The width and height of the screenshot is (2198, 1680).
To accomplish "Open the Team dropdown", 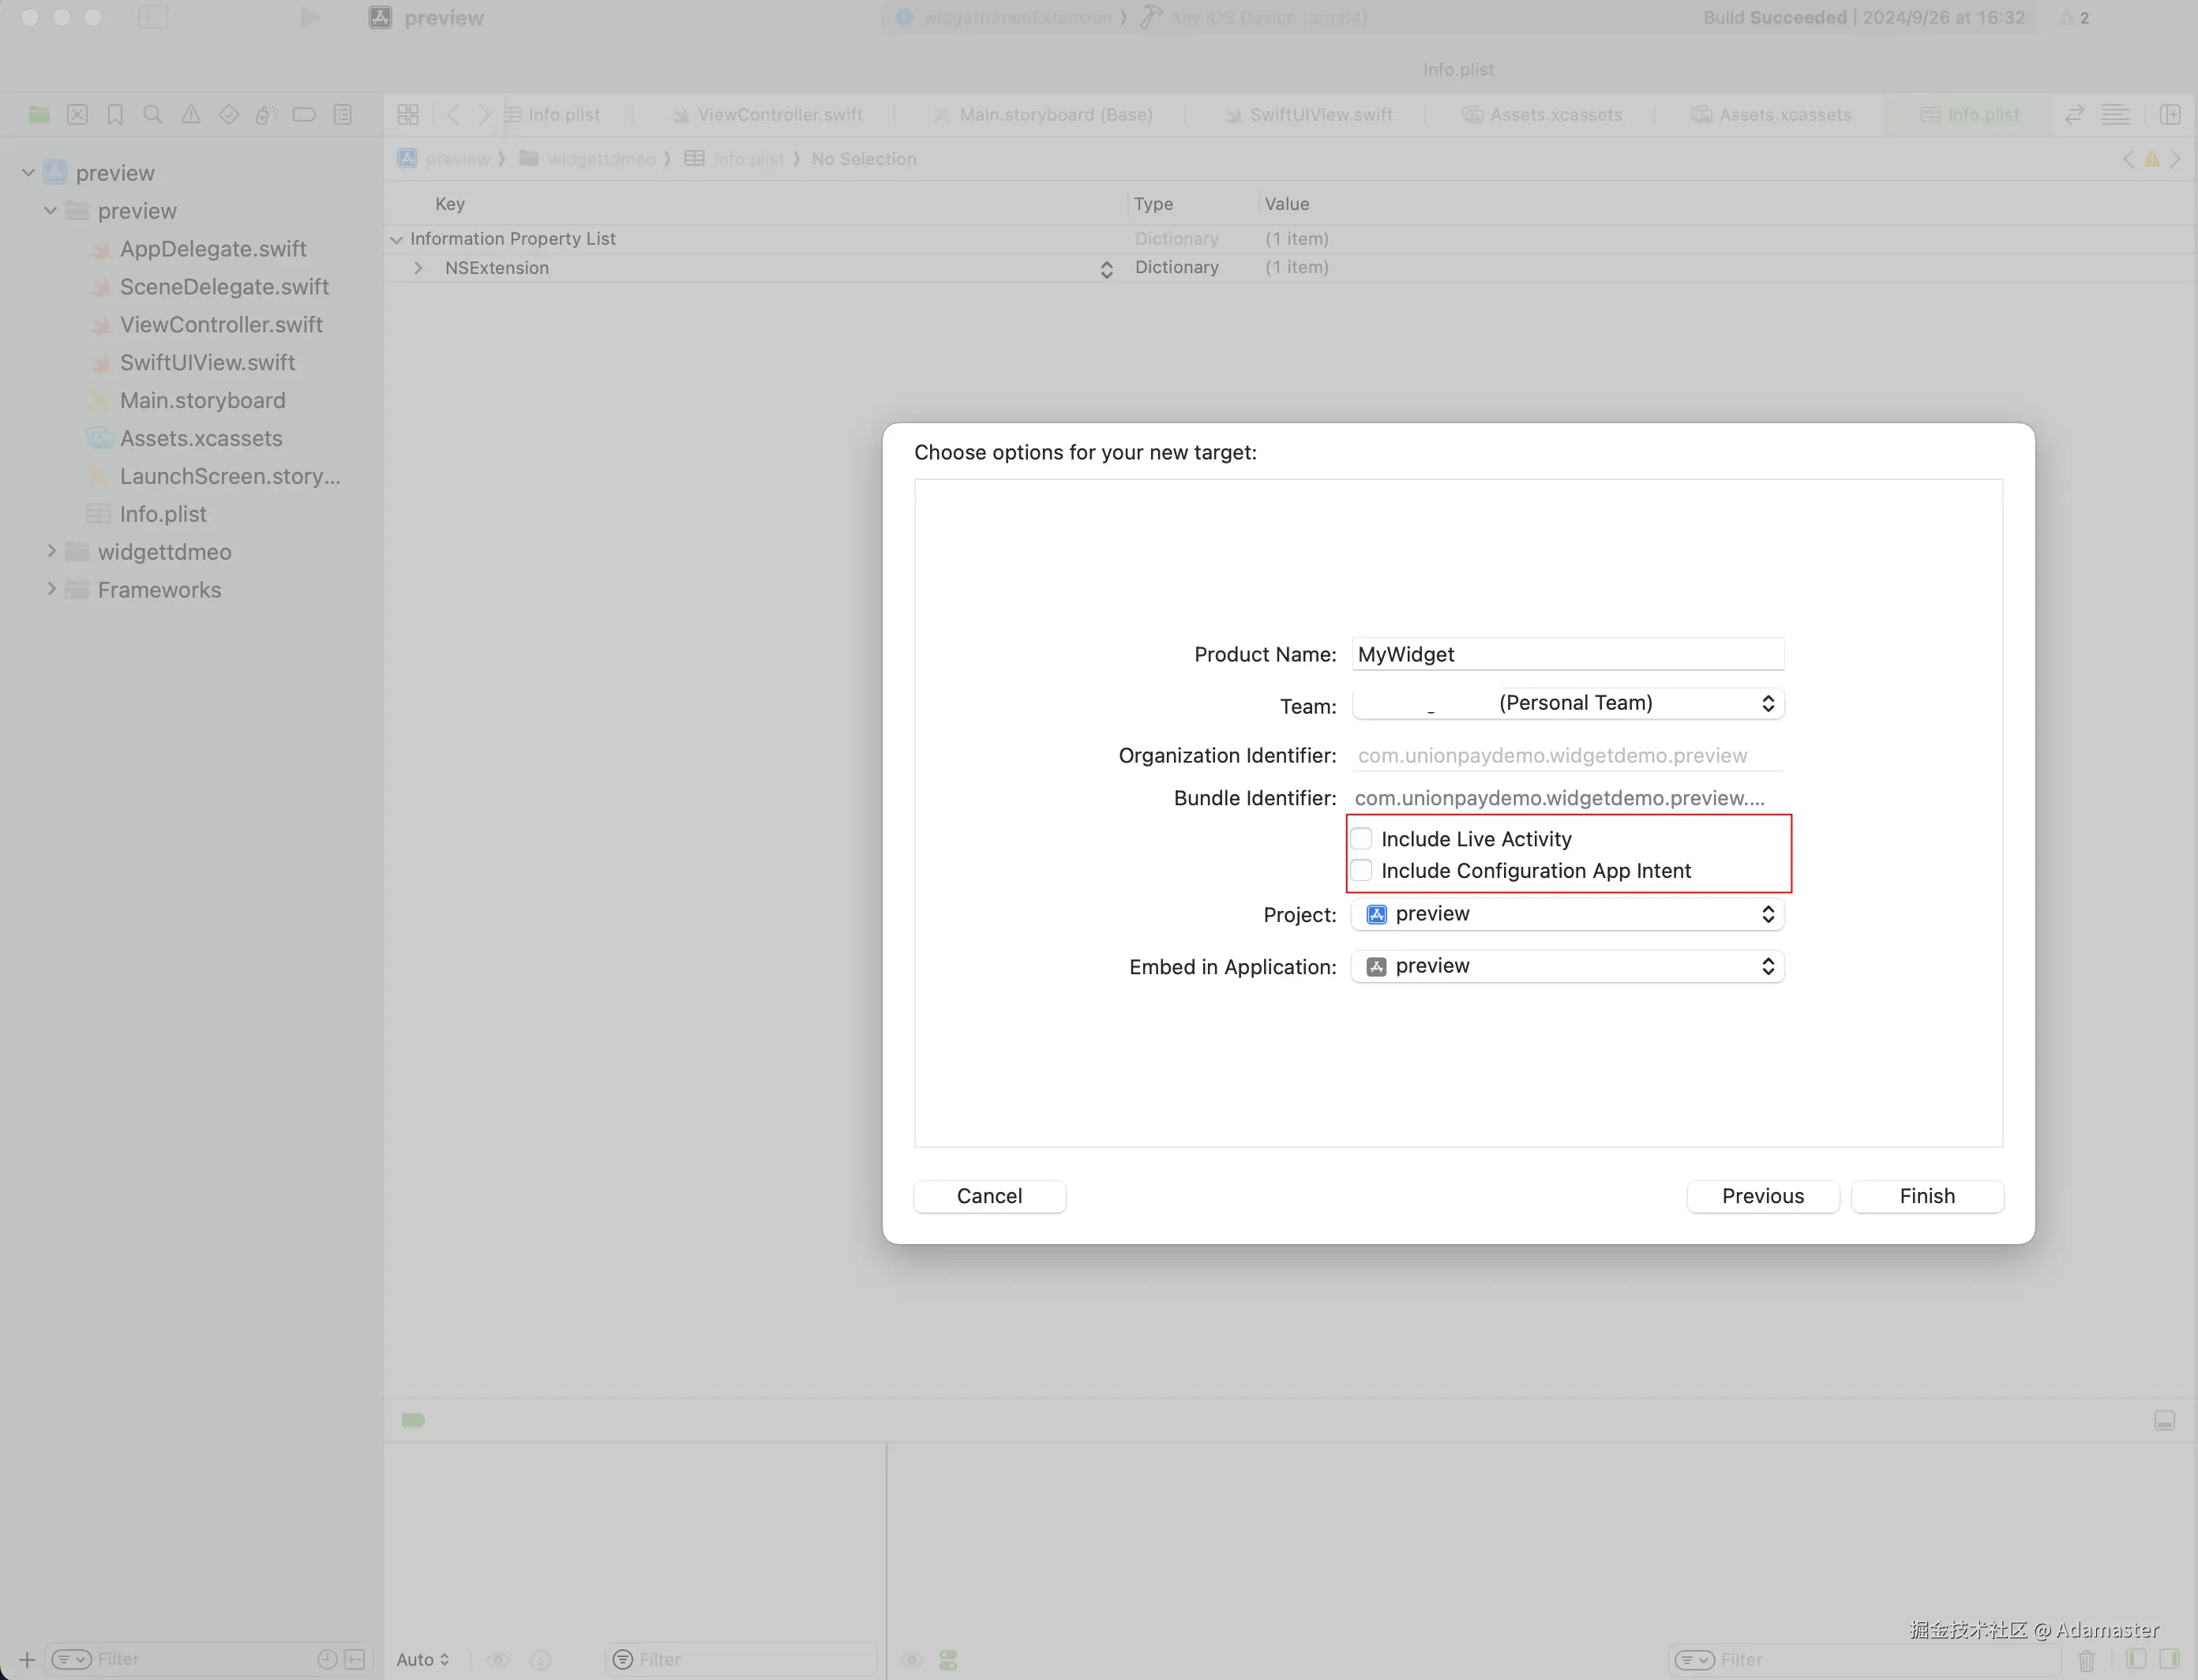I will click(x=1568, y=704).
